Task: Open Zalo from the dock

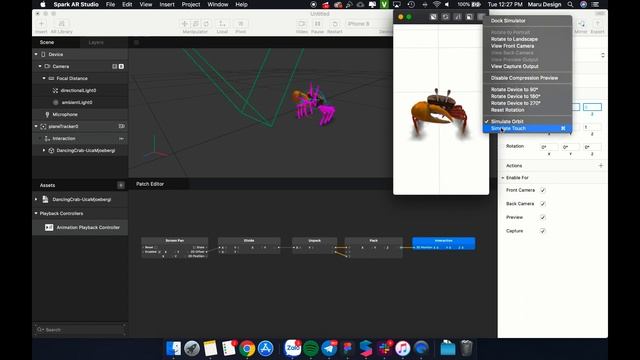Action: click(x=292, y=349)
